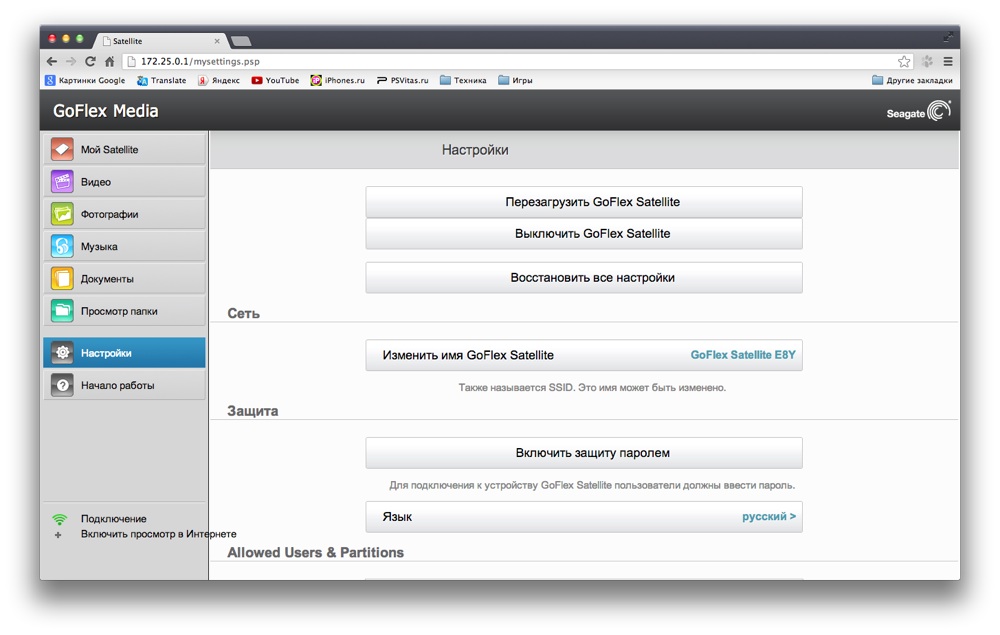Image resolution: width=1000 pixels, height=635 pixels.
Task: Click Восстановить все настройки button
Action: (584, 278)
